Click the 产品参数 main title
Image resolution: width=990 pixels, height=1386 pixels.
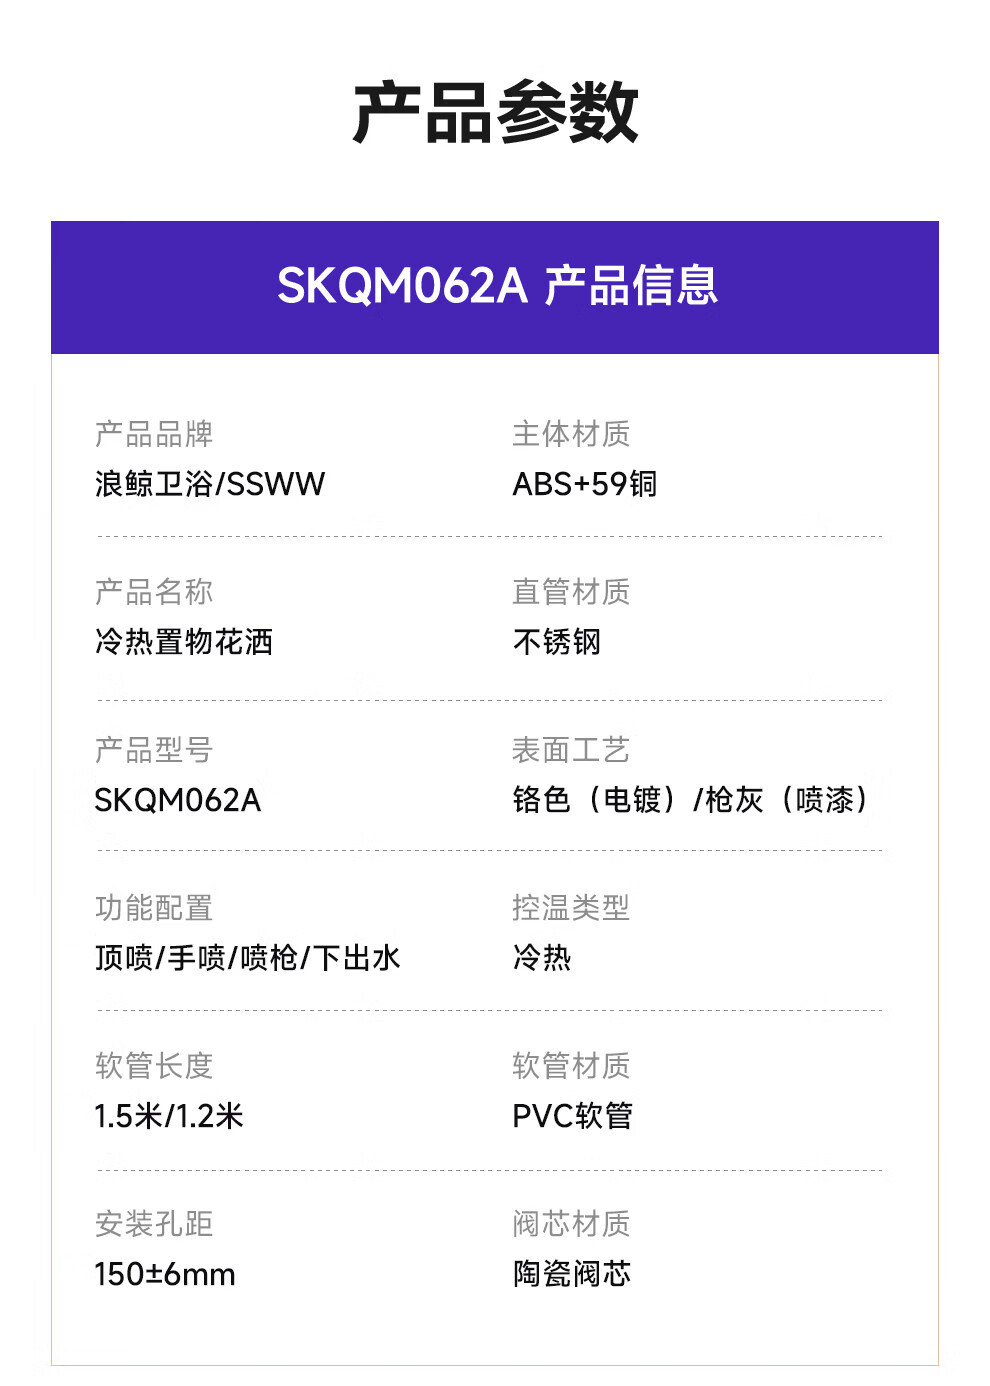point(495,113)
